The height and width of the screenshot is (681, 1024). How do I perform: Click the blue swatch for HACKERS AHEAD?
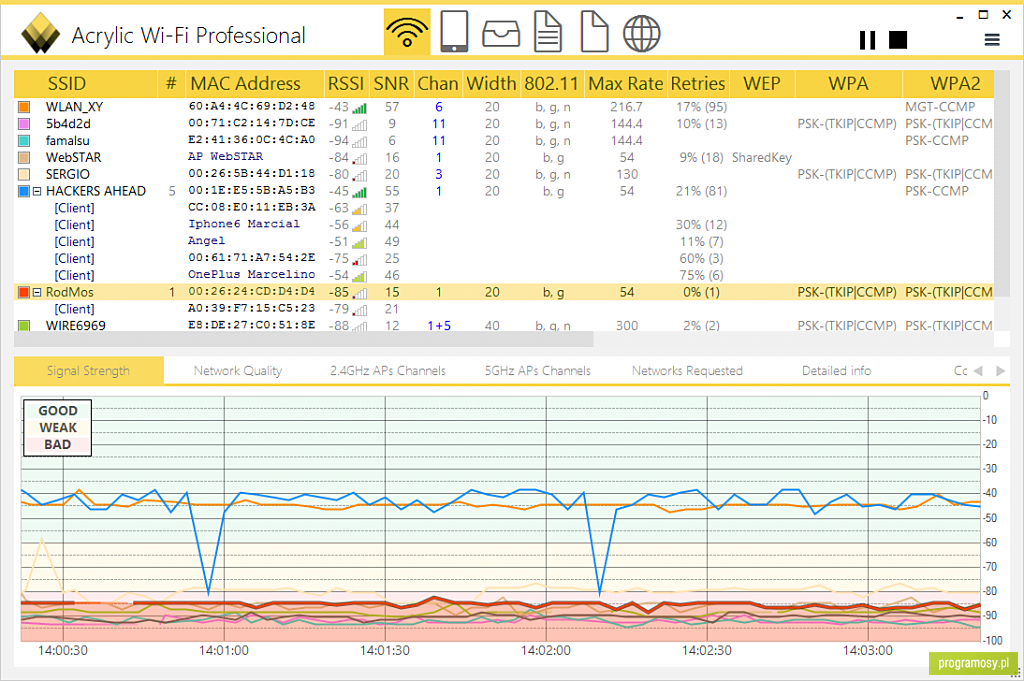[24, 191]
